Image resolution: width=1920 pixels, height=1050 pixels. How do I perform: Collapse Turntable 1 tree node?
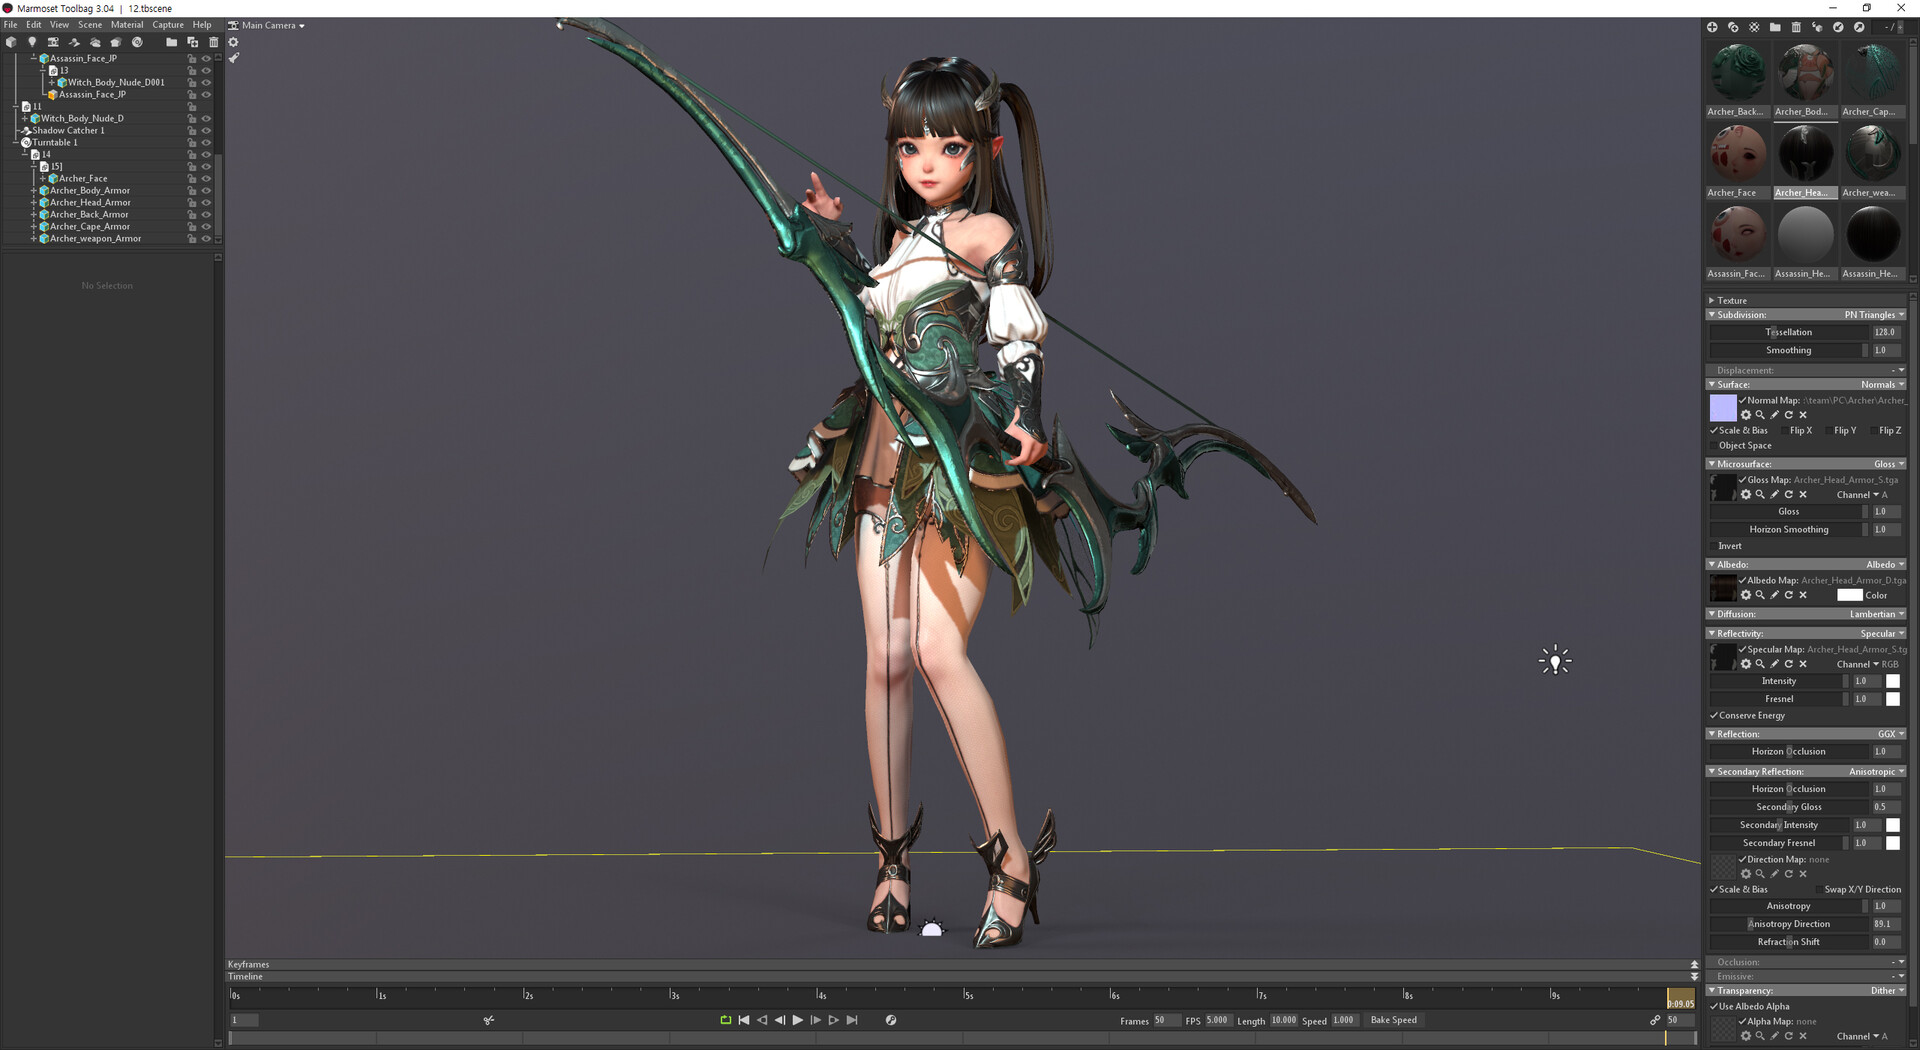pos(17,143)
